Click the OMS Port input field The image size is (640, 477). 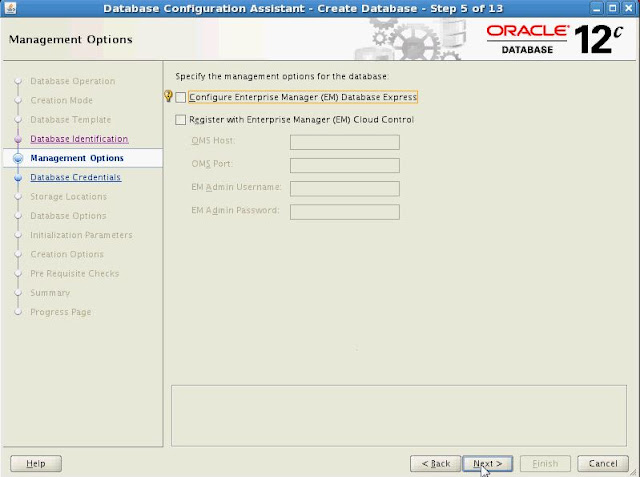pyautogui.click(x=344, y=165)
